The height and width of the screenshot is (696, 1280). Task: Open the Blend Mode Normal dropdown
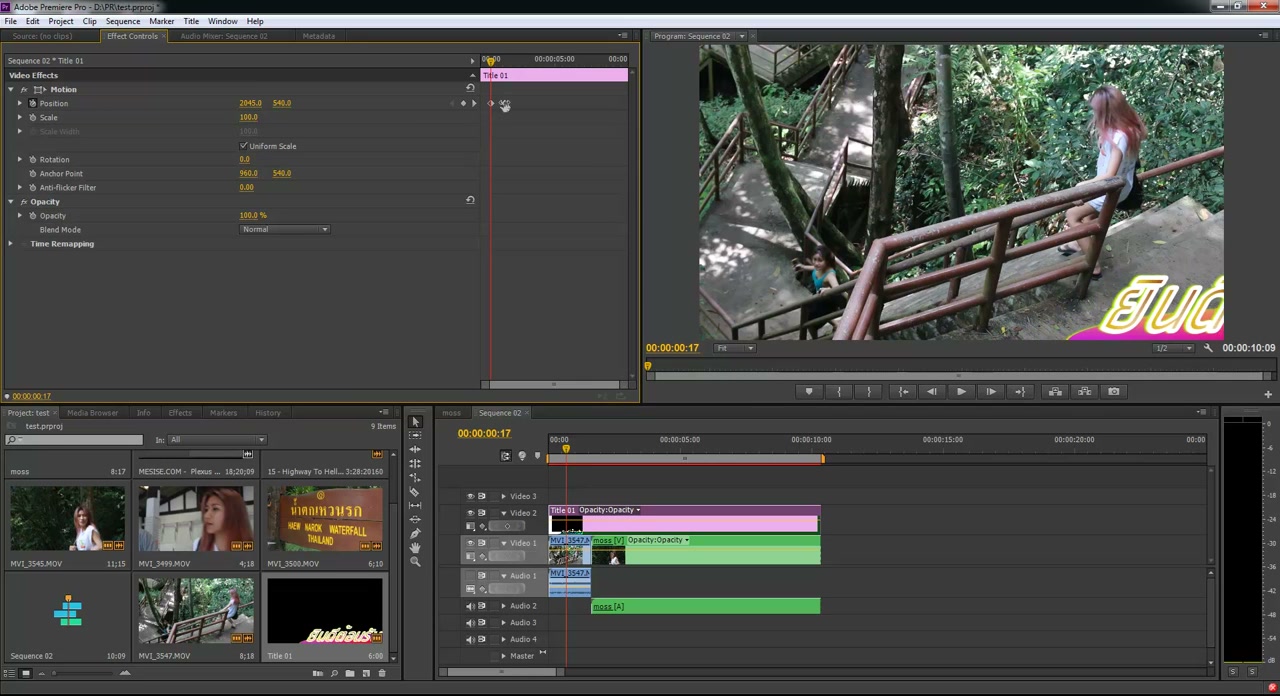[285, 230]
